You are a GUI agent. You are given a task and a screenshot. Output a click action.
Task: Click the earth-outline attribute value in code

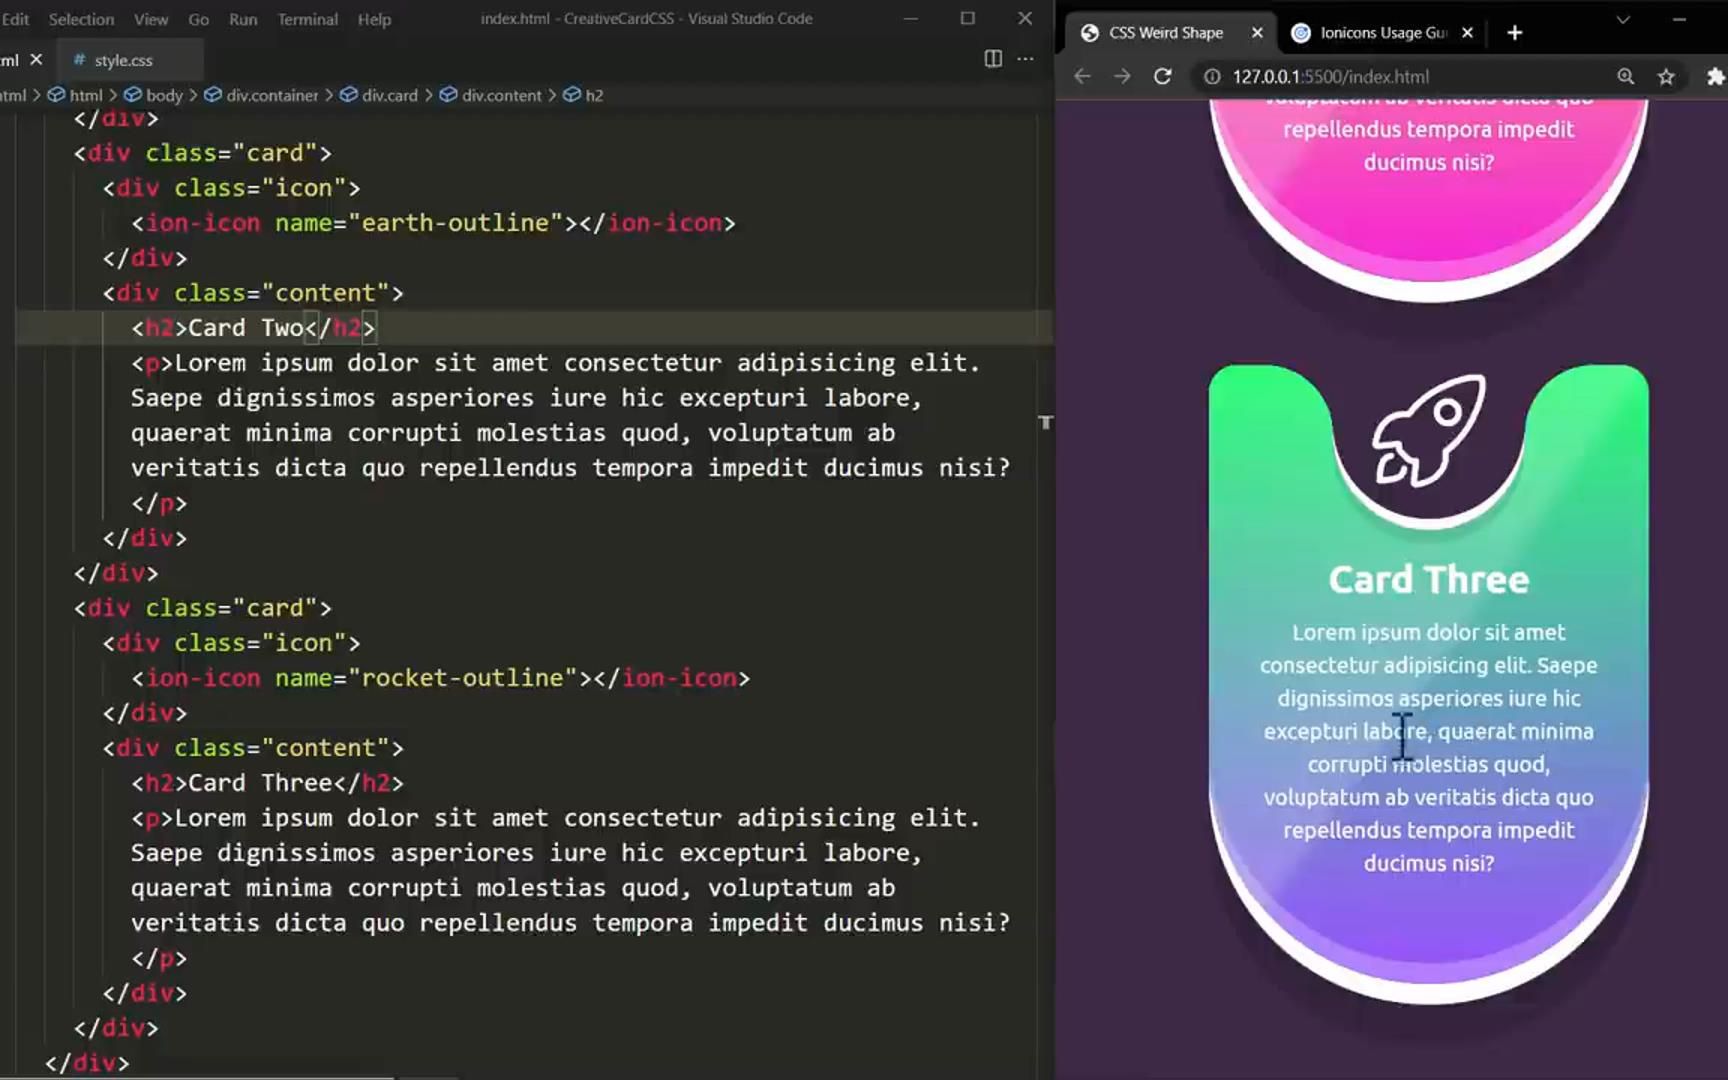coord(455,223)
